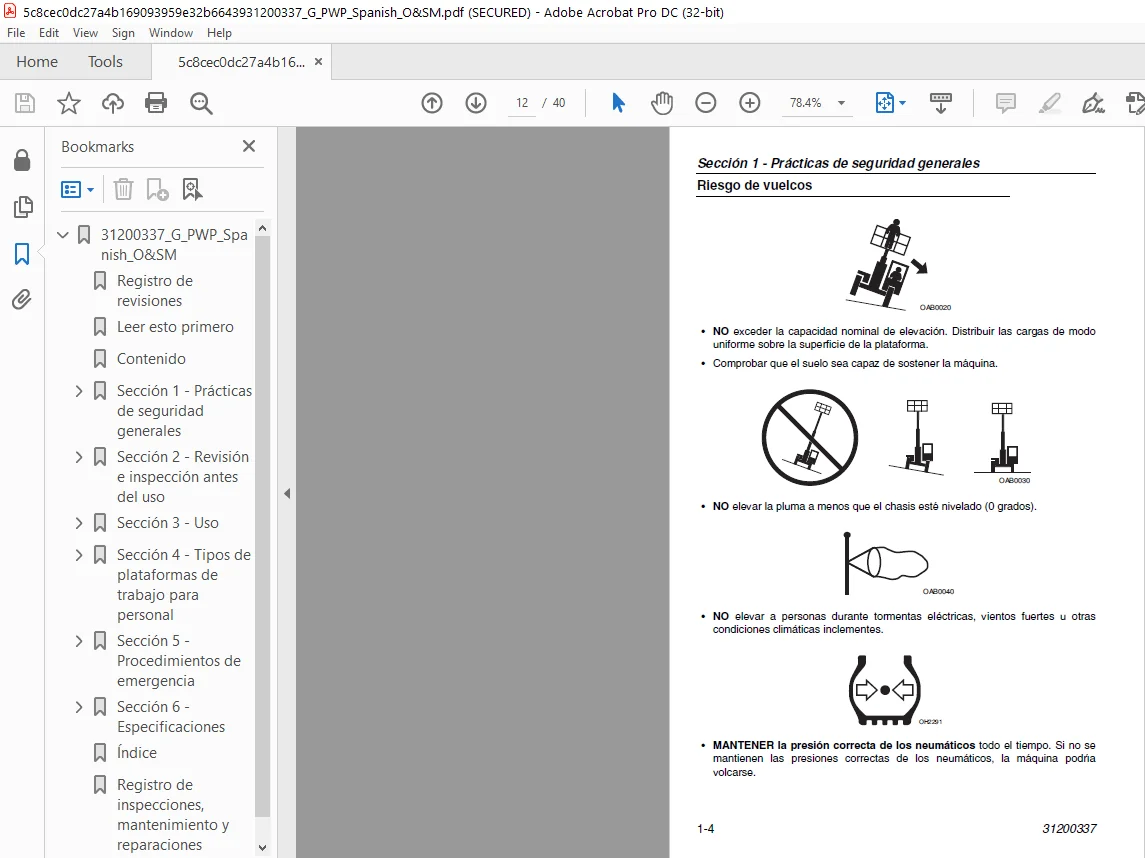Expand Sección 2 - Revisión e inspección
The width and height of the screenshot is (1145, 858).
click(x=79, y=457)
